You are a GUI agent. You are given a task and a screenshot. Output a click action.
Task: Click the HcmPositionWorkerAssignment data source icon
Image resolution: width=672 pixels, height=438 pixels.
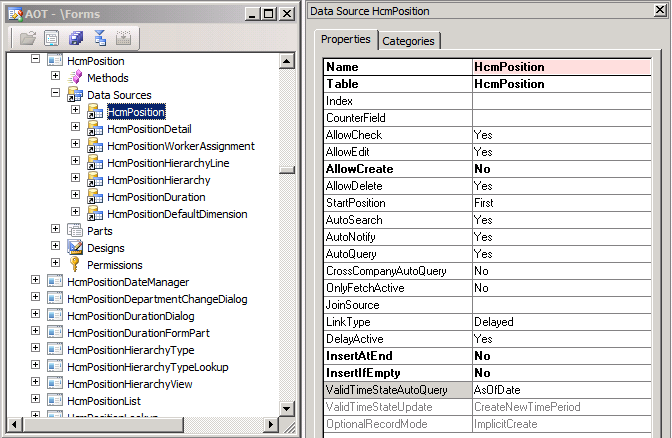tap(95, 146)
